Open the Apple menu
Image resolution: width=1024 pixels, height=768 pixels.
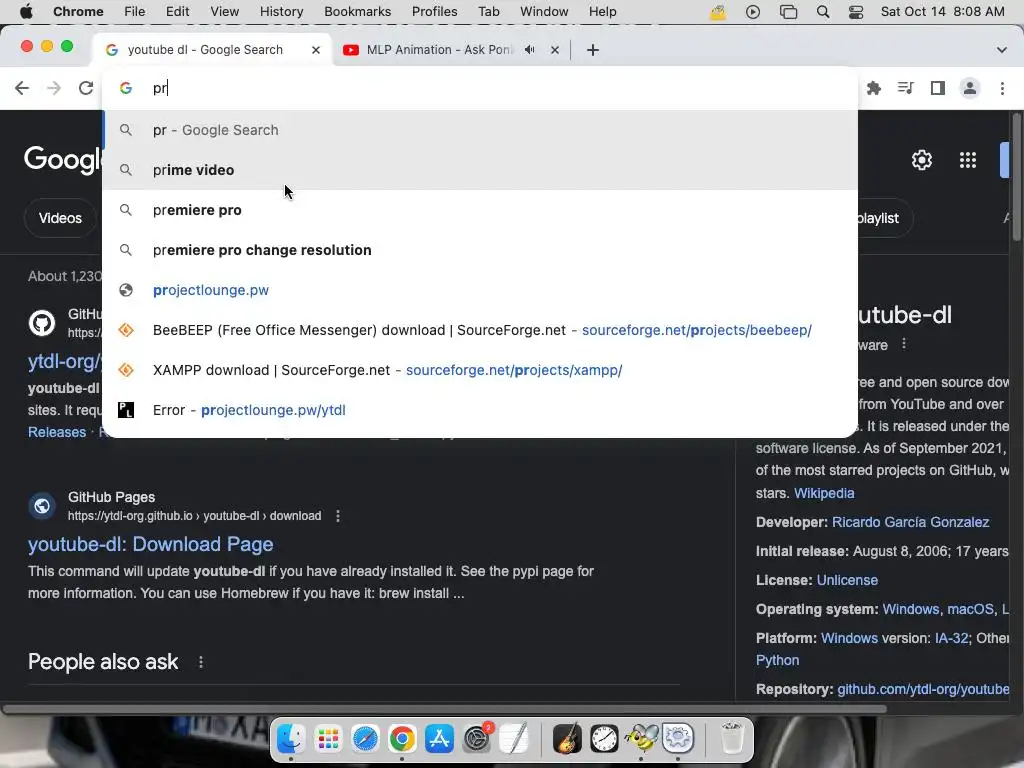[26, 12]
